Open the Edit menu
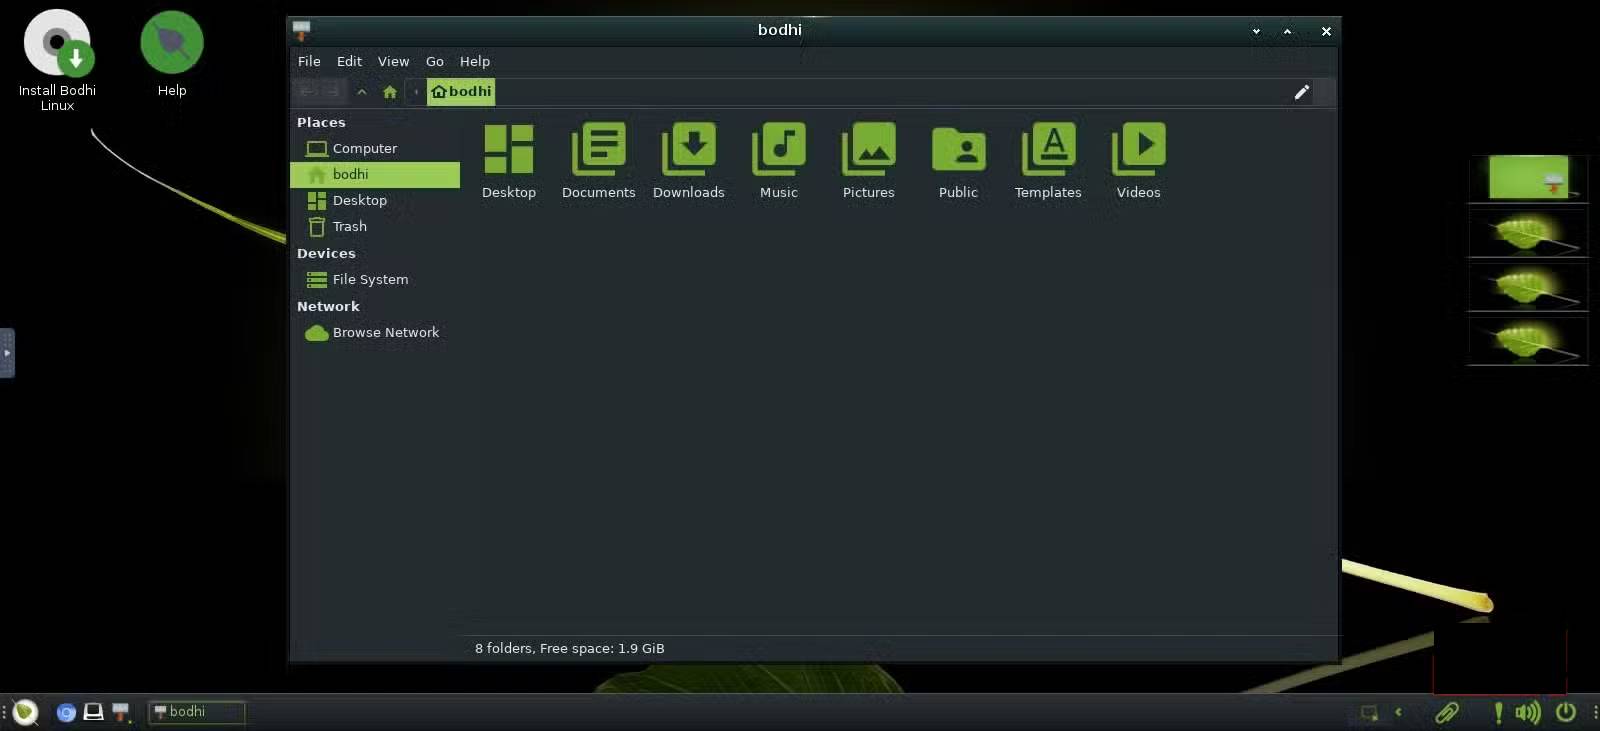Screen dimensions: 1600x731 point(349,61)
